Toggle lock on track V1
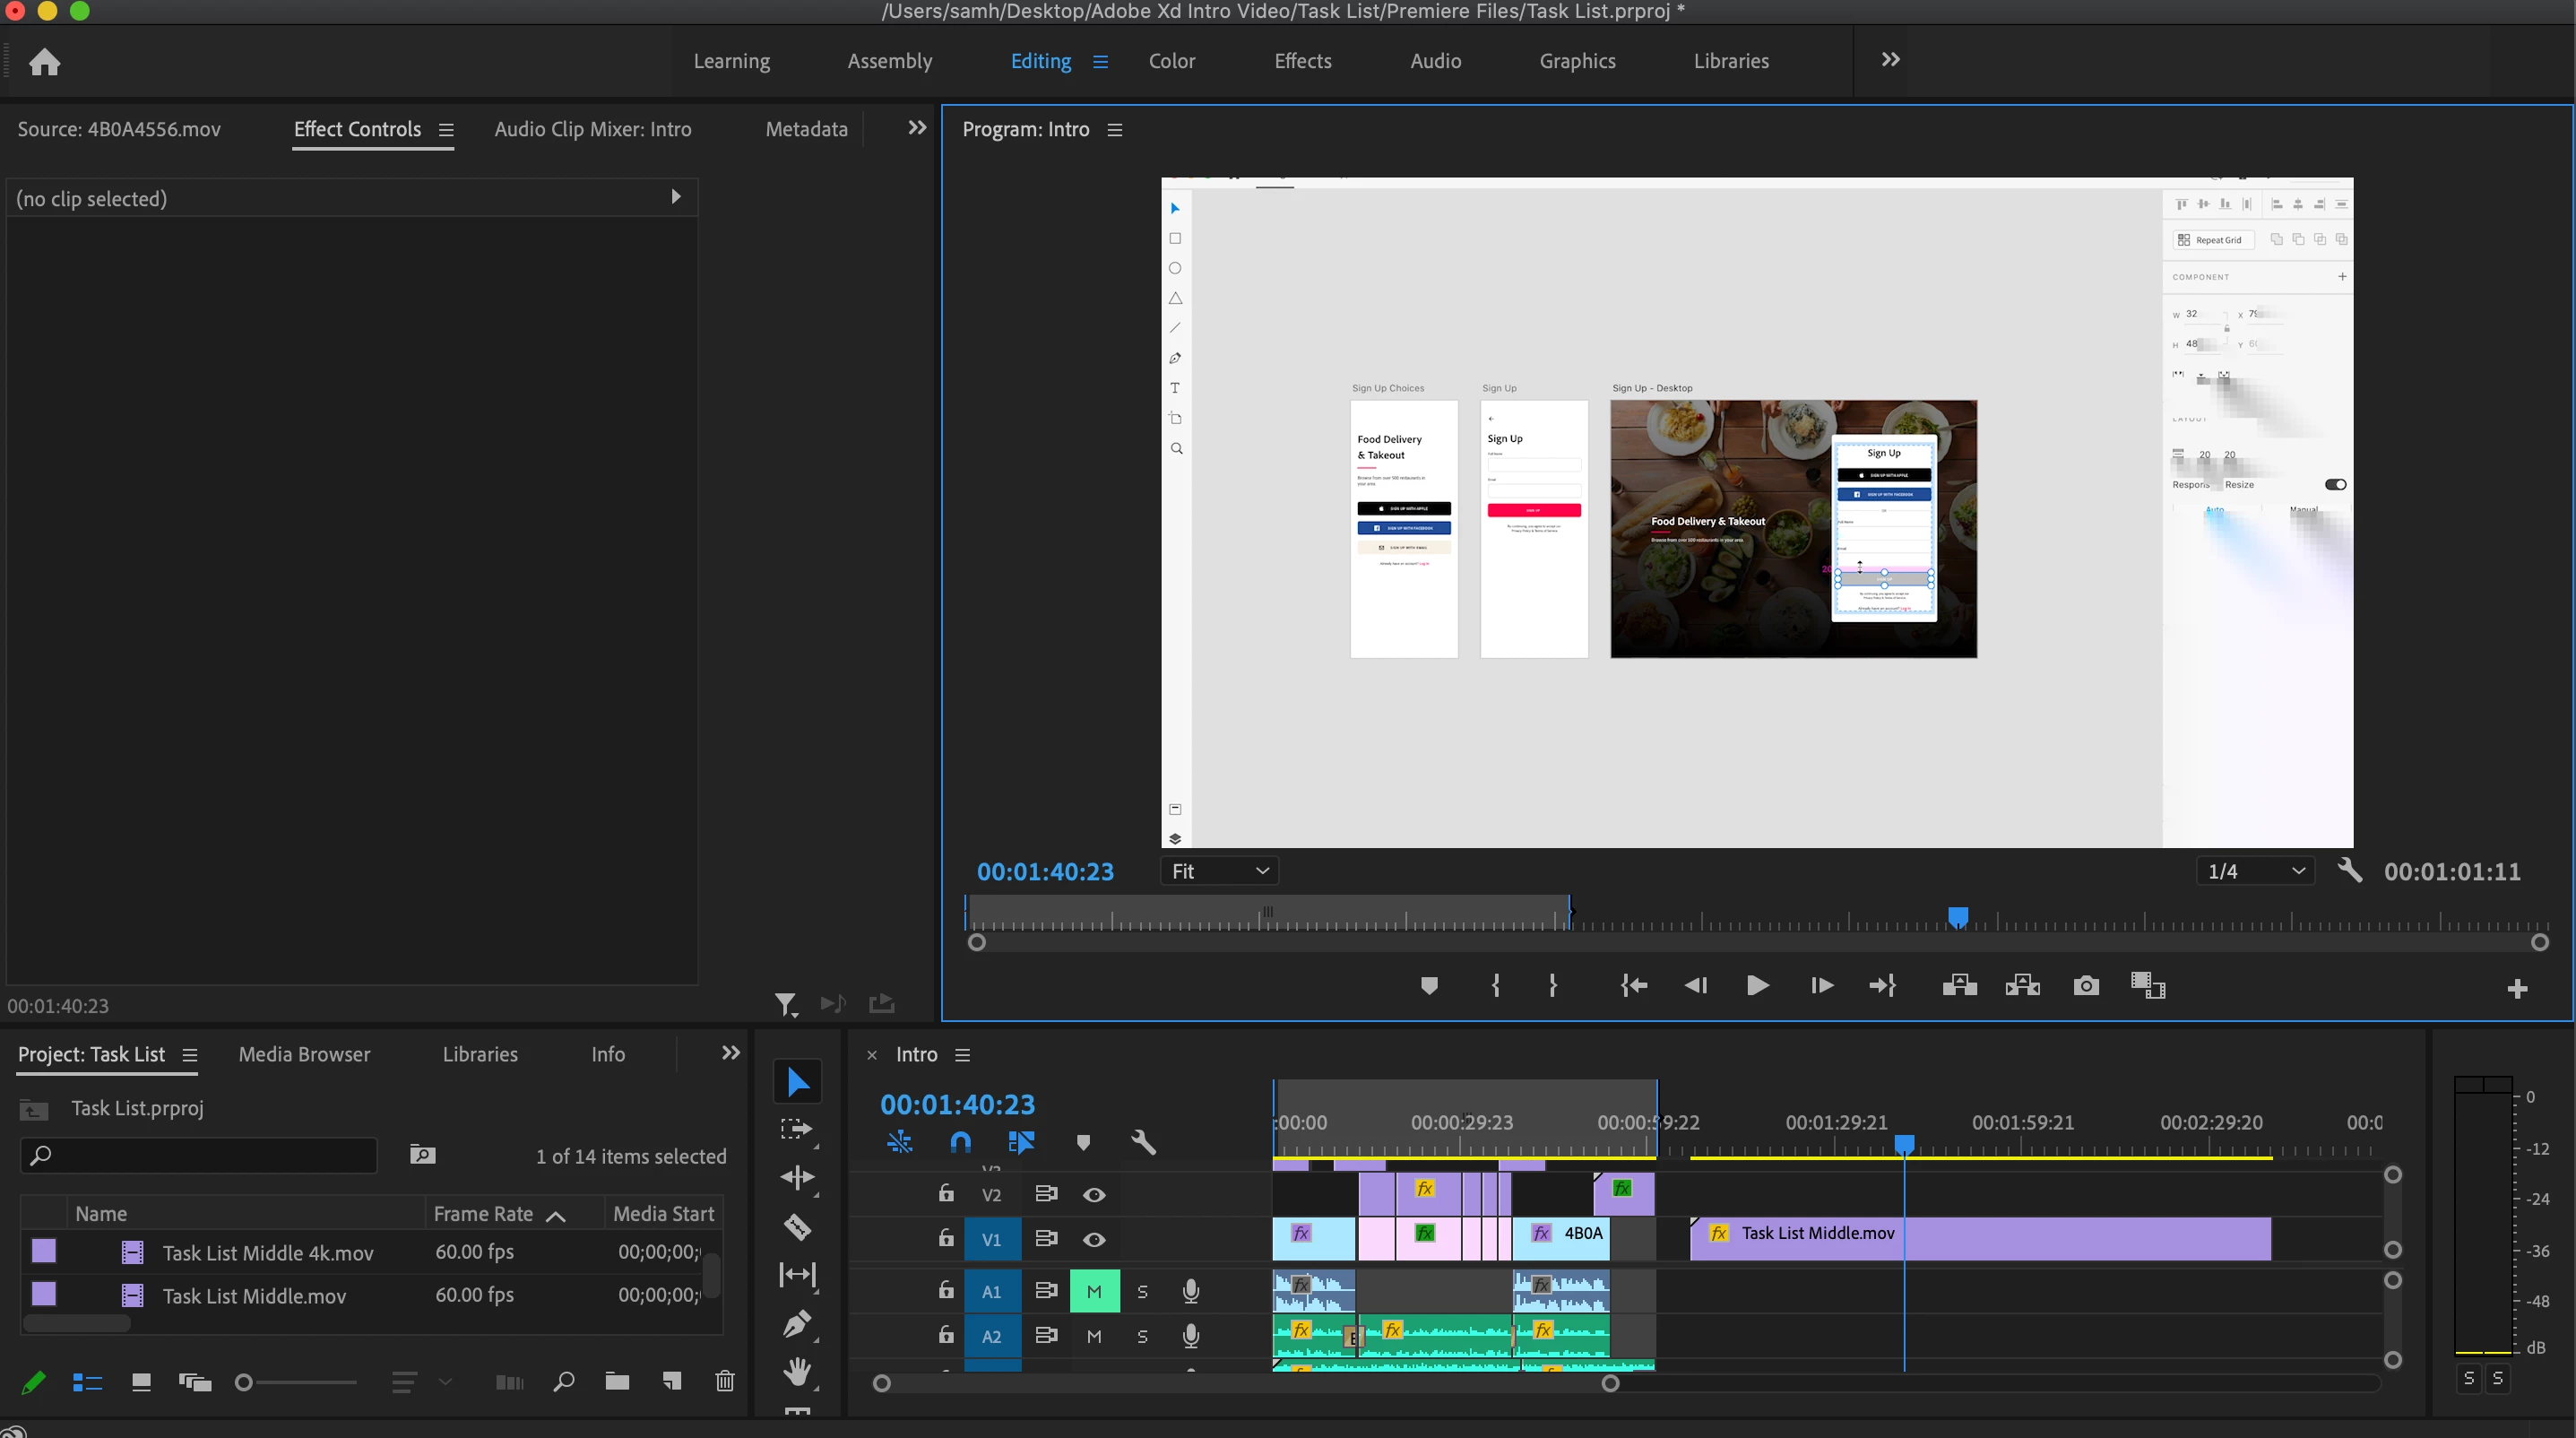 (x=945, y=1239)
